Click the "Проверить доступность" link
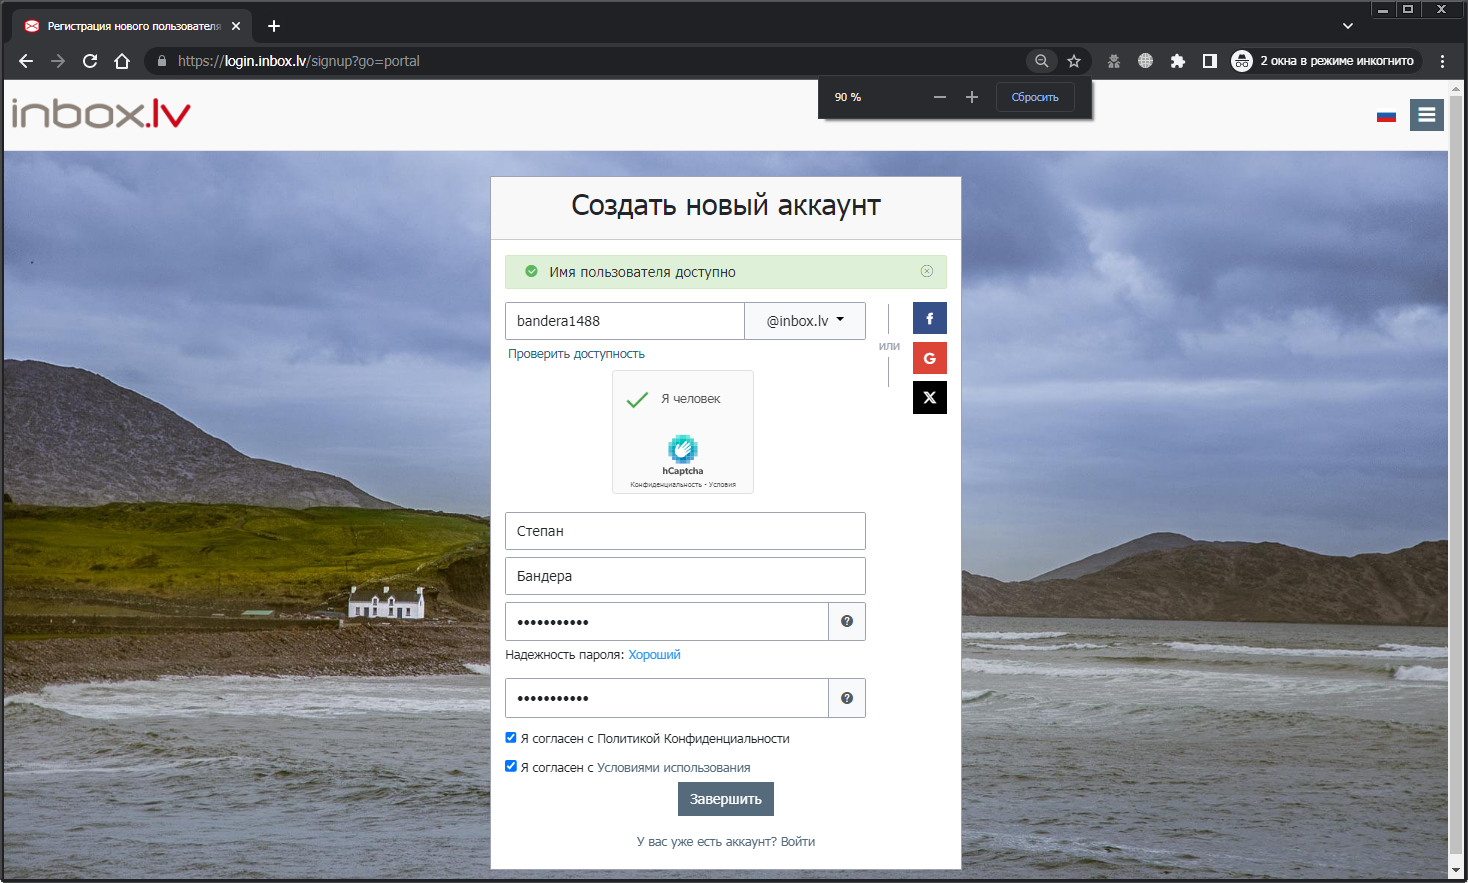1468x883 pixels. (x=576, y=354)
